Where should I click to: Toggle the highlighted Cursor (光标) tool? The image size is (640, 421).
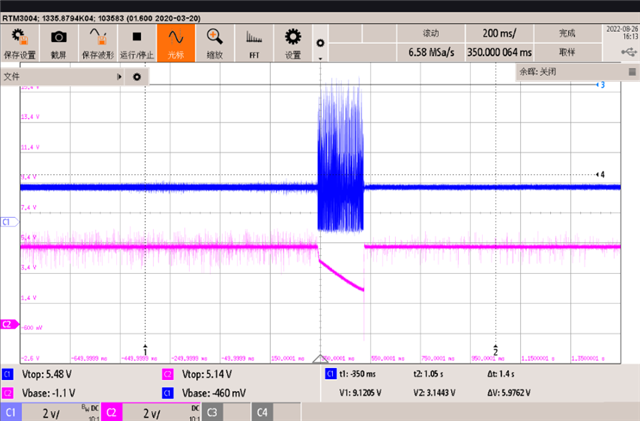click(175, 43)
